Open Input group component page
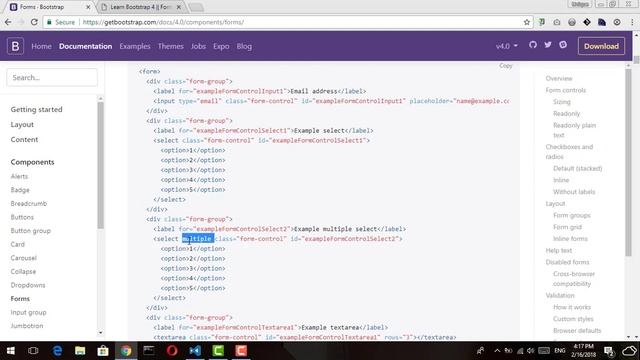The image size is (640, 360). click(x=28, y=312)
